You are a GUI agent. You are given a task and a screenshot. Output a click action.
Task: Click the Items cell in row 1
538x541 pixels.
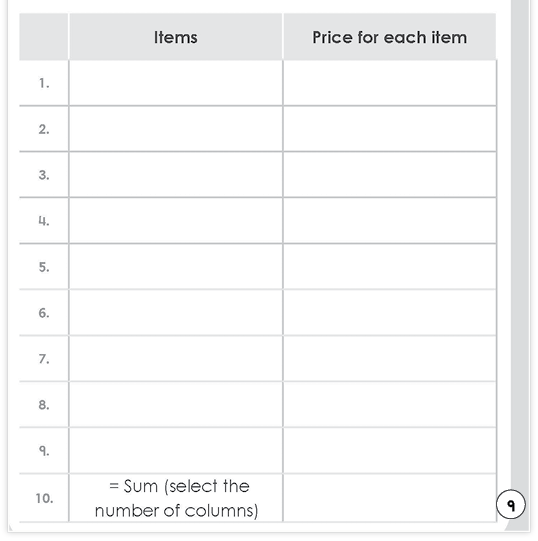[176, 83]
